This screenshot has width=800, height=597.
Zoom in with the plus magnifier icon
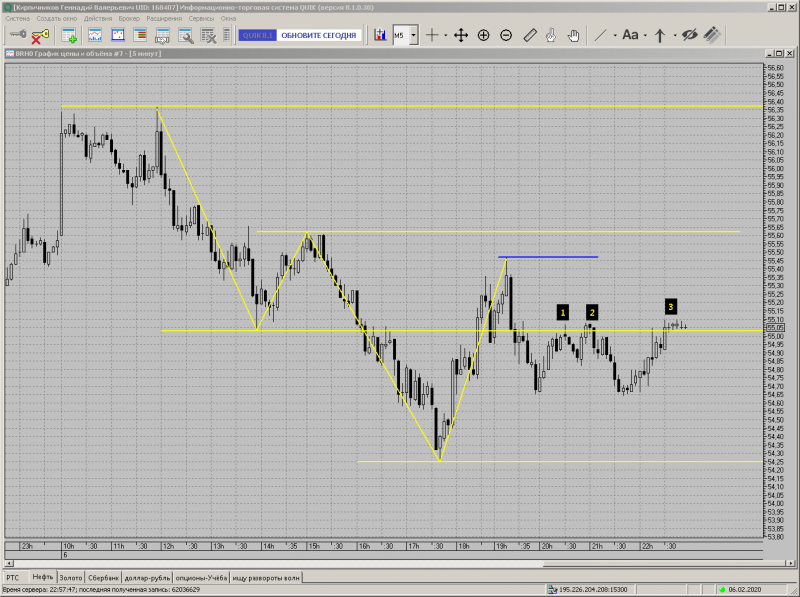[x=483, y=35]
